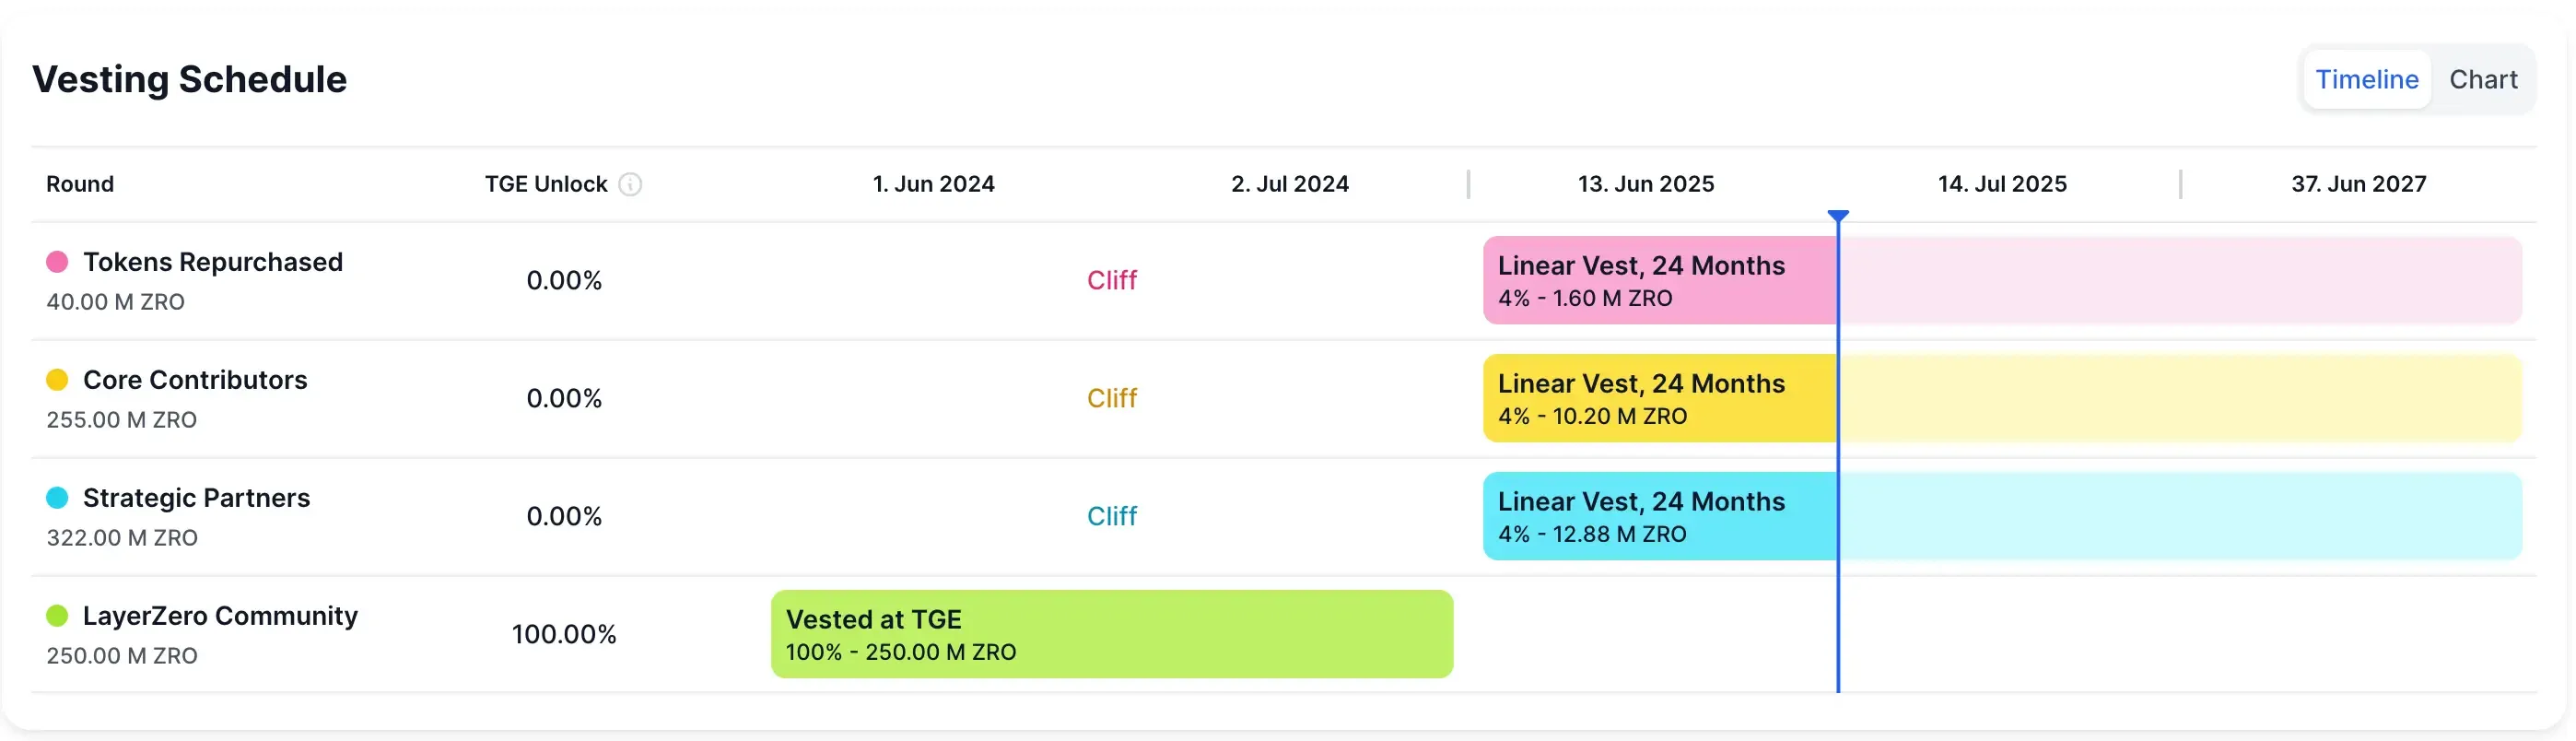Open the Vested at TGE detail block

point(1112,633)
